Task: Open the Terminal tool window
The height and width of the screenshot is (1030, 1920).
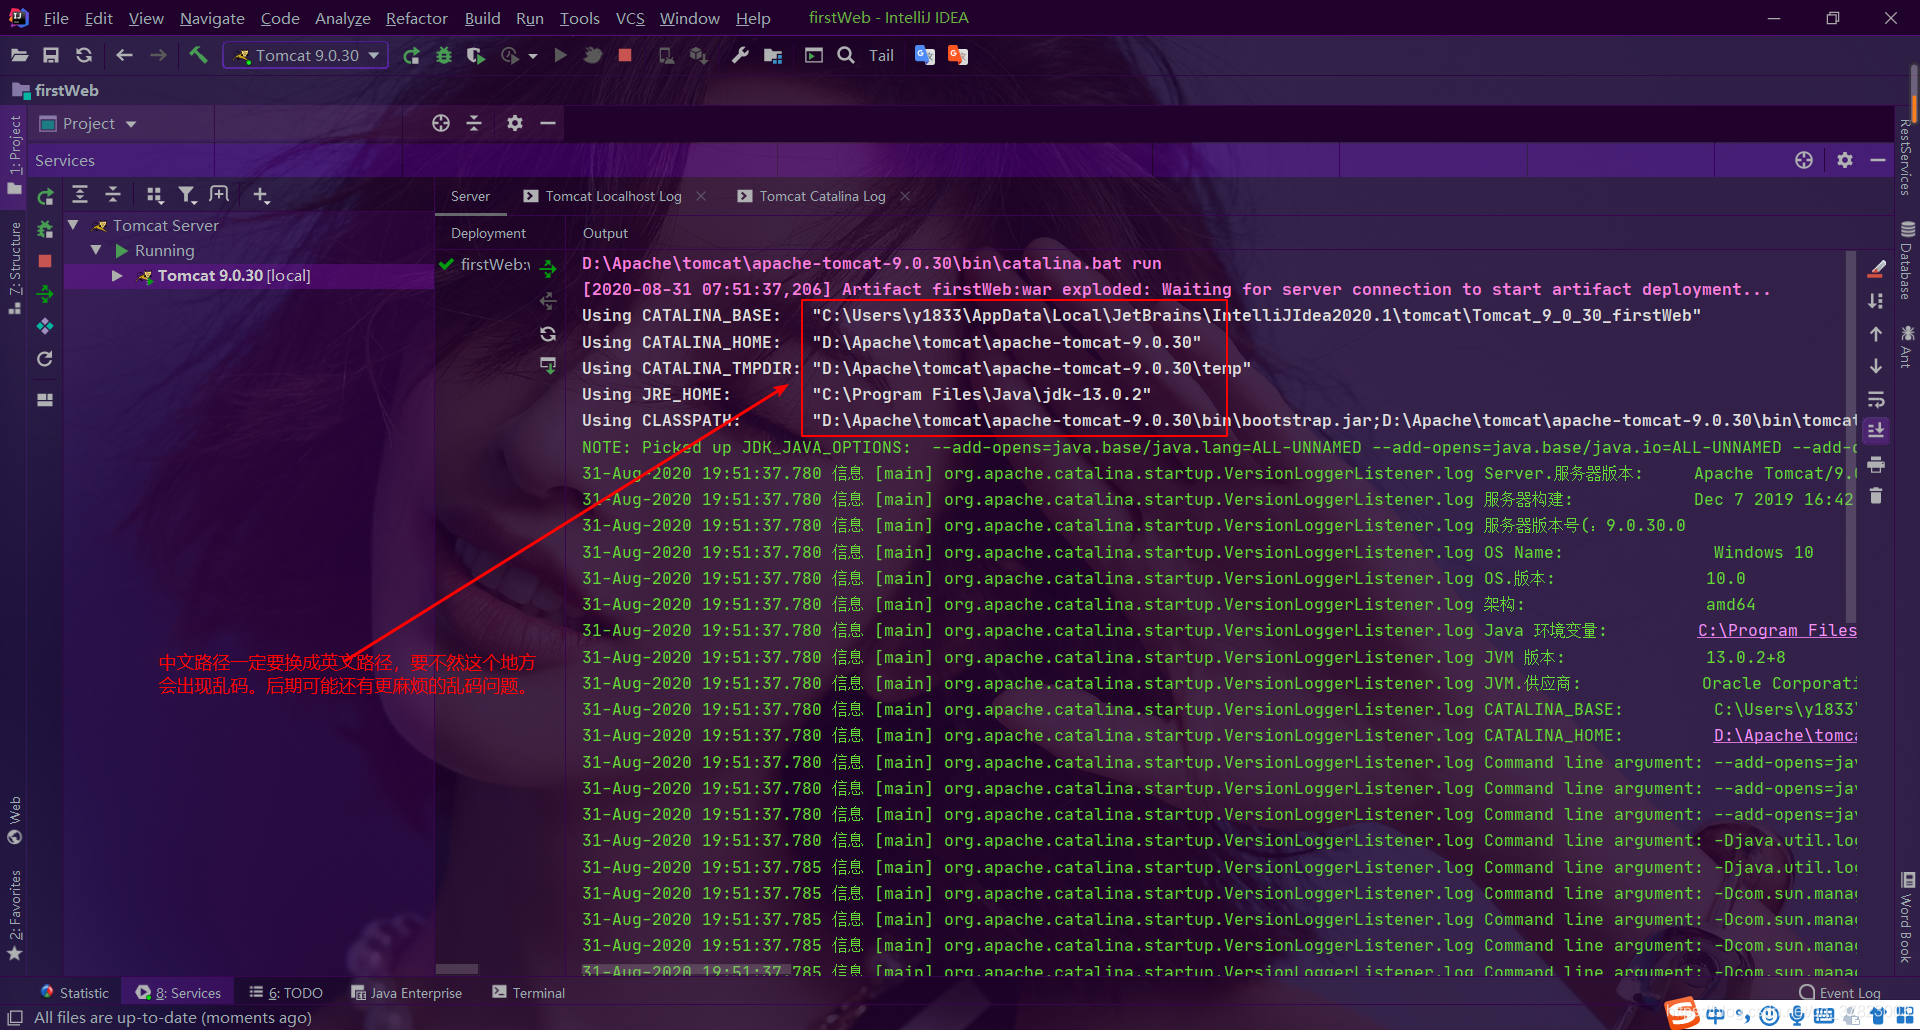Action: tap(529, 993)
